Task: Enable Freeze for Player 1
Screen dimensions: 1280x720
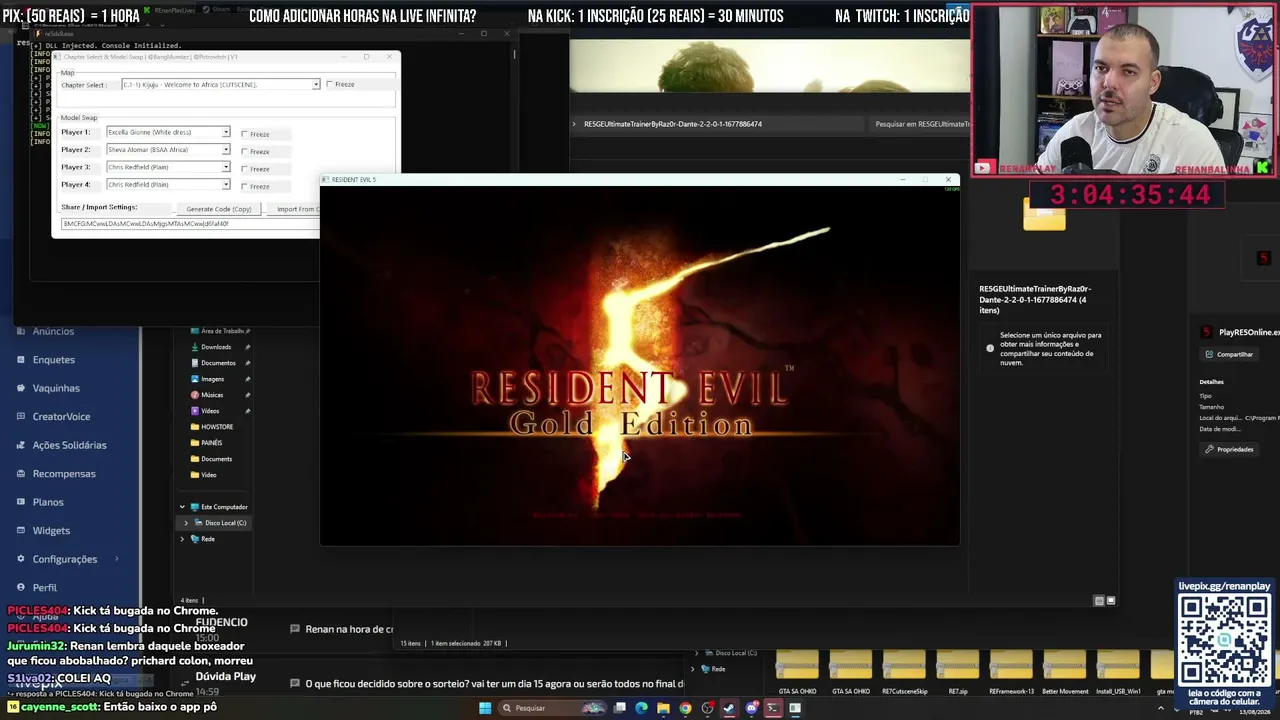Action: (245, 134)
